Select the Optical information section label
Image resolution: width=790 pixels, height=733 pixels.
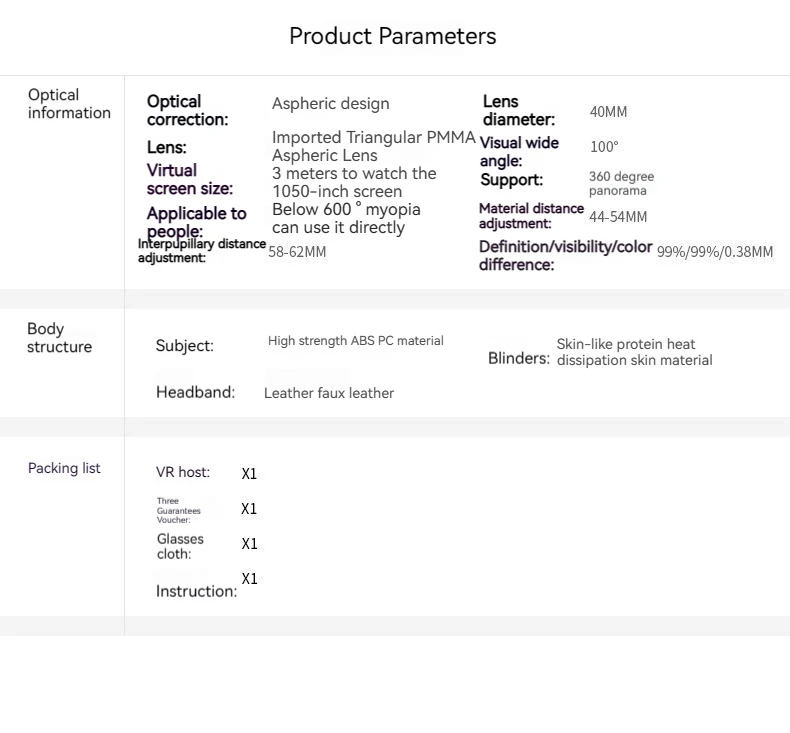point(69,104)
